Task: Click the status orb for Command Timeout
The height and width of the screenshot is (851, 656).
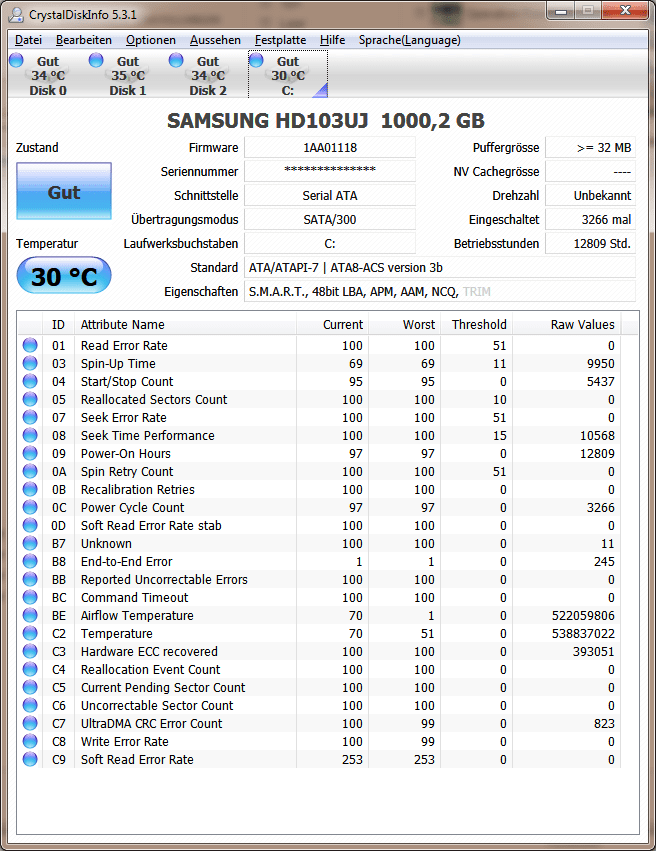Action: [x=30, y=597]
